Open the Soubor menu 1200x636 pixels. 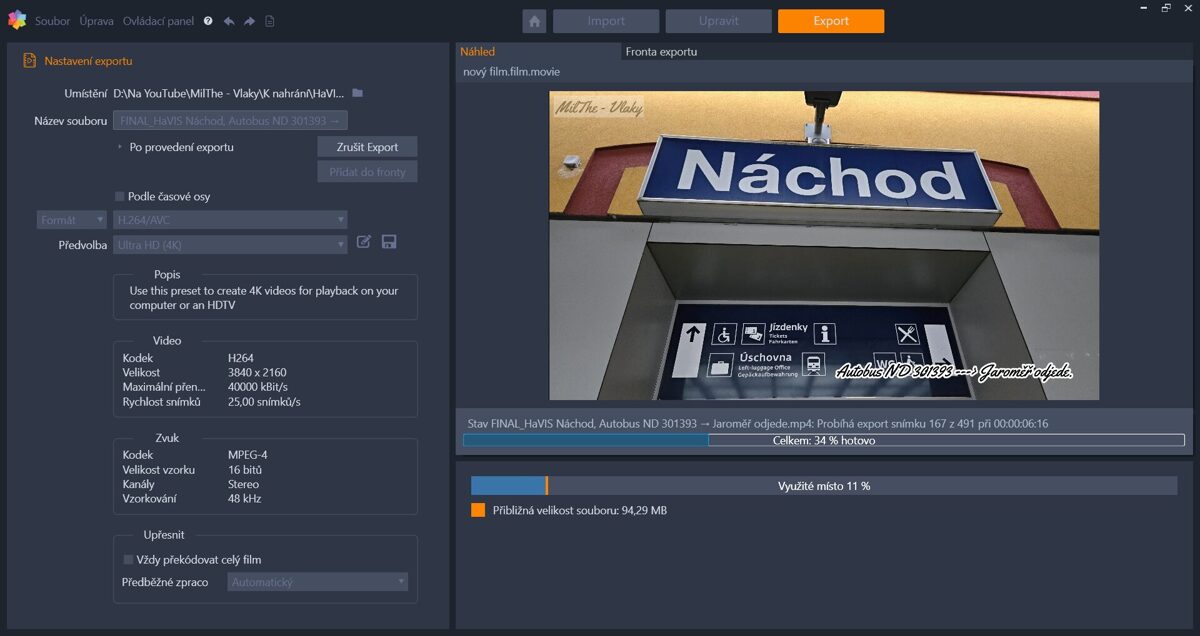click(52, 20)
